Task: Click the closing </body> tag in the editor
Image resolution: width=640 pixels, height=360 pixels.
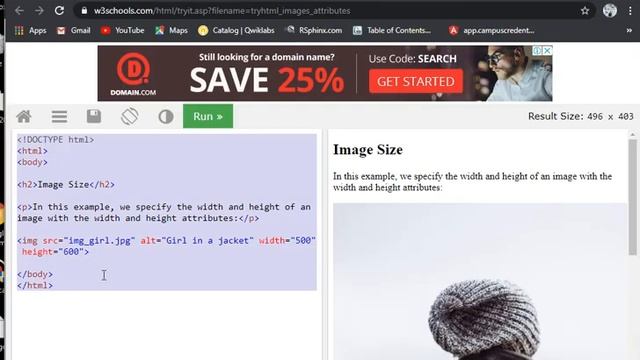Action: pyautogui.click(x=35, y=274)
